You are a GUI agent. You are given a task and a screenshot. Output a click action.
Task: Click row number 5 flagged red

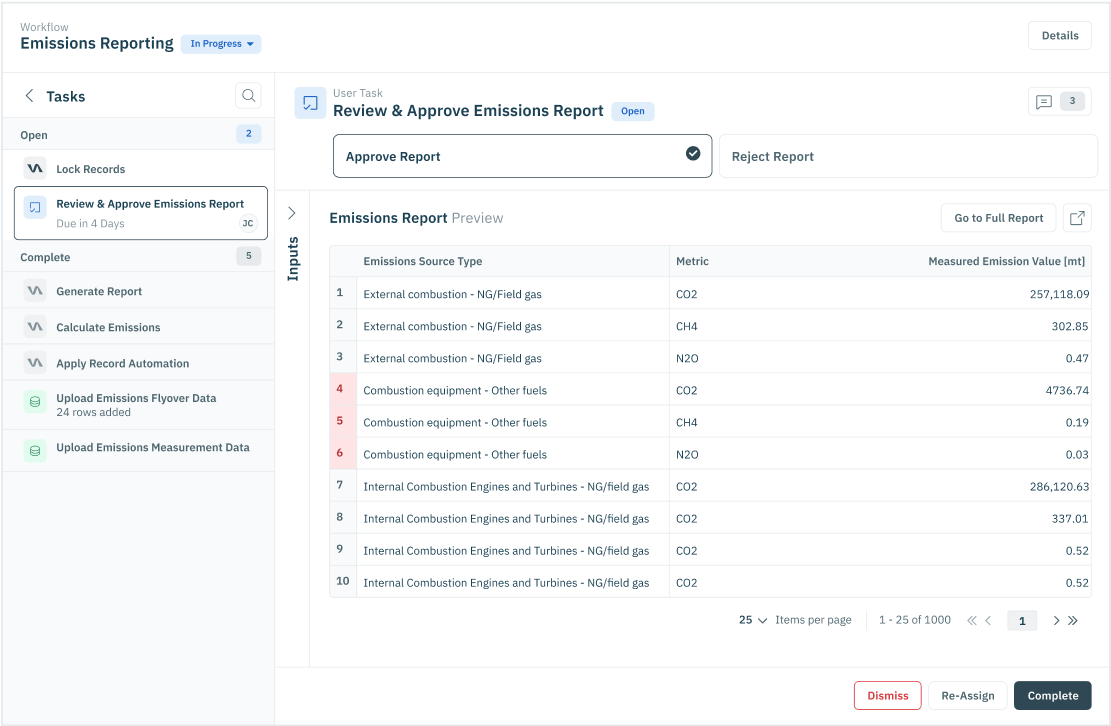tap(343, 421)
